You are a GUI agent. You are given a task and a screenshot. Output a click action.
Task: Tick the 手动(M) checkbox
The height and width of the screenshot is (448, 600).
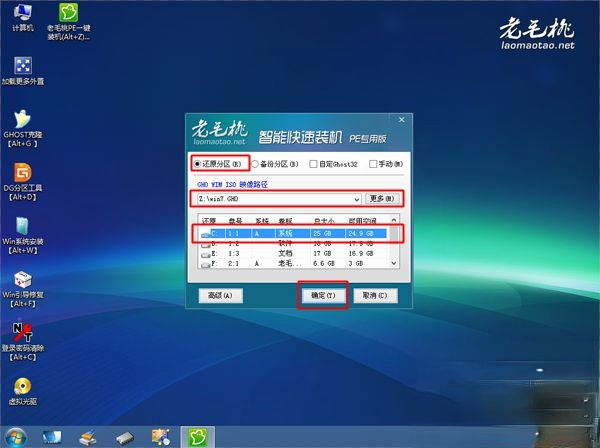(373, 164)
